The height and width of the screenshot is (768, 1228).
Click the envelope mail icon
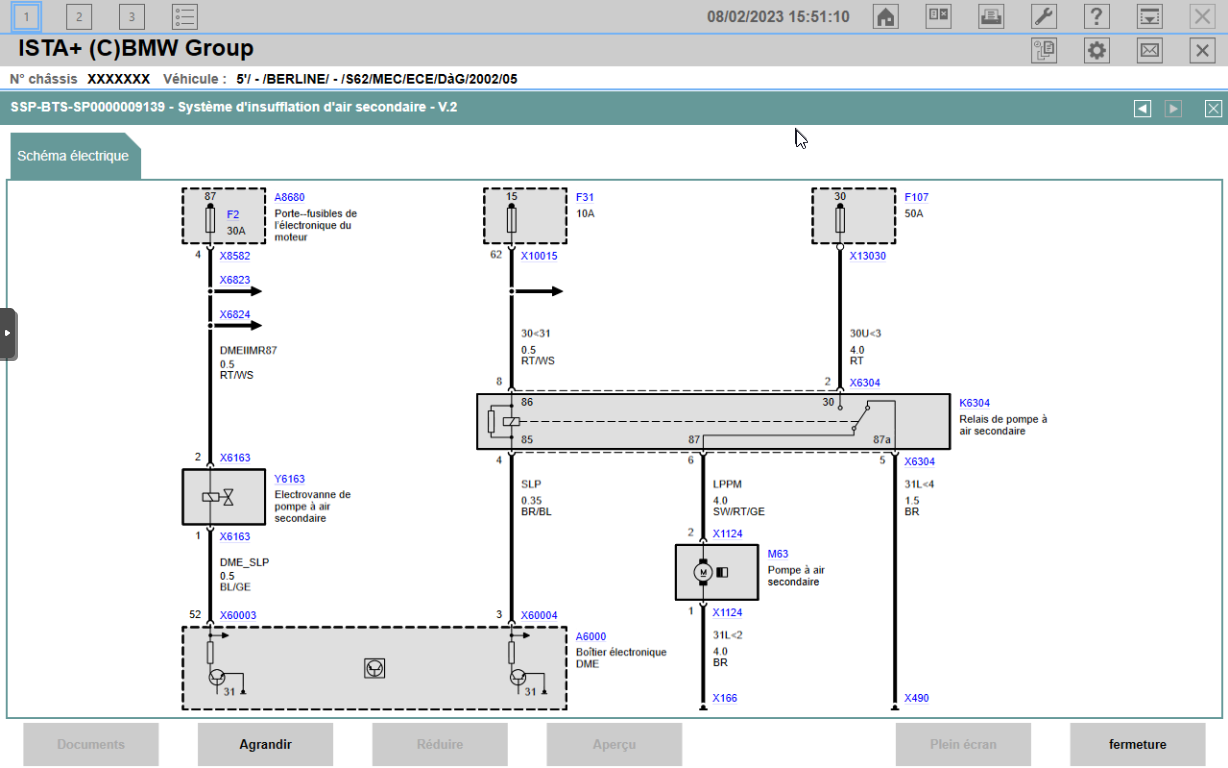point(1150,51)
